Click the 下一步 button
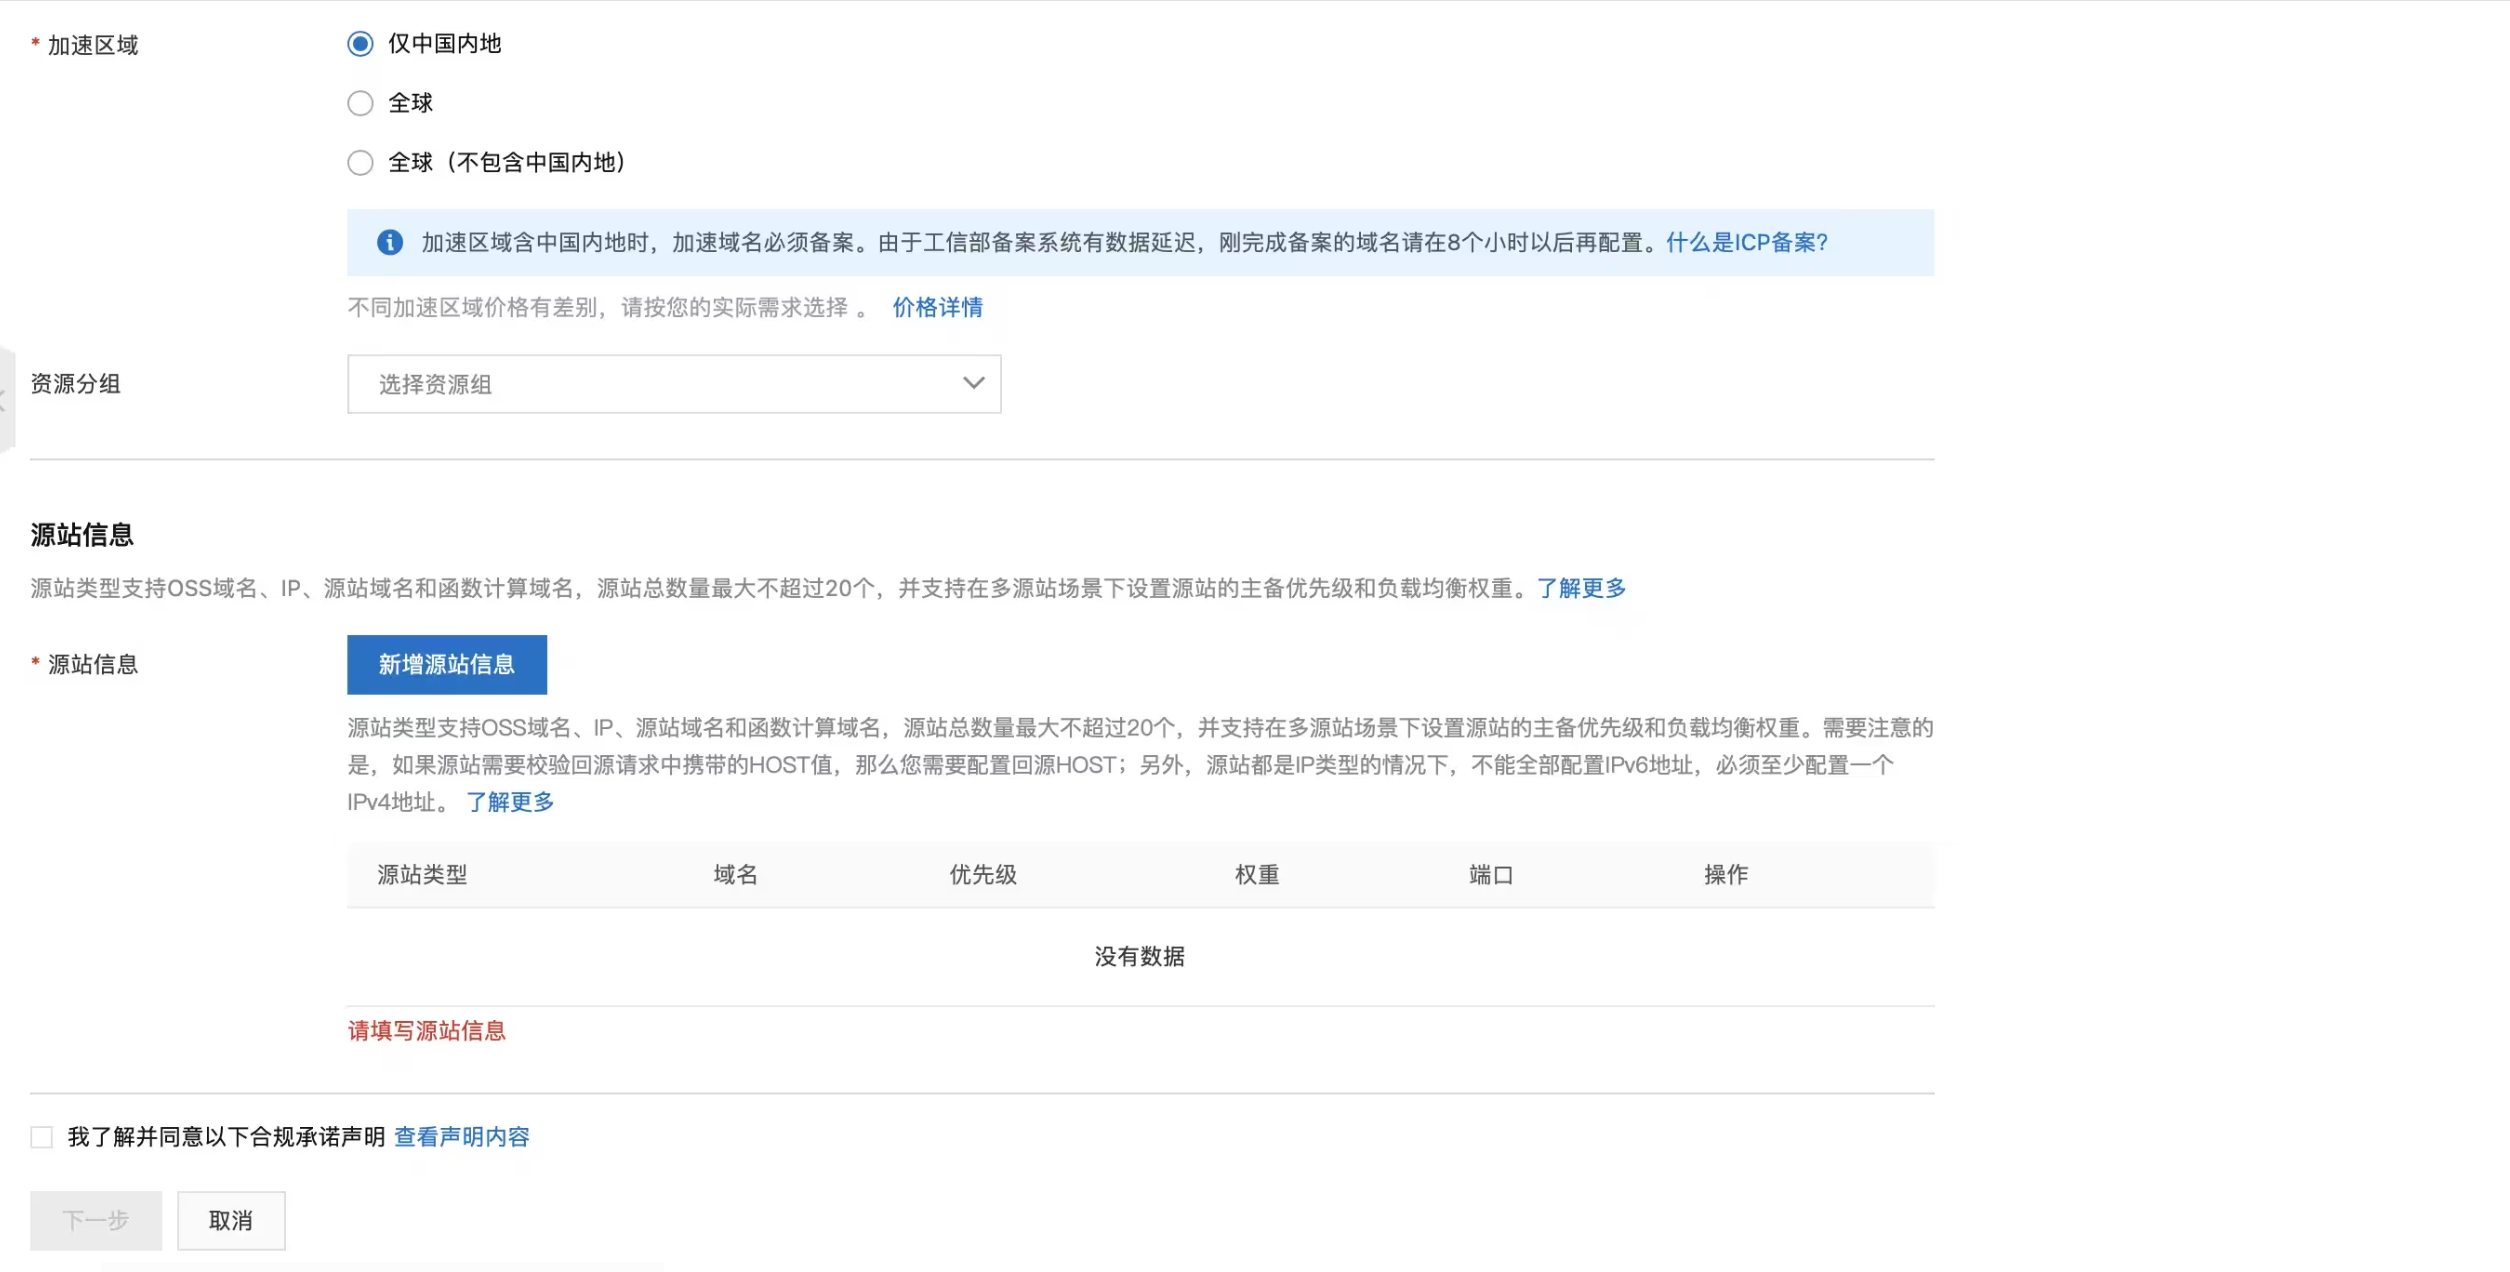The image size is (2510, 1272). click(x=96, y=1220)
